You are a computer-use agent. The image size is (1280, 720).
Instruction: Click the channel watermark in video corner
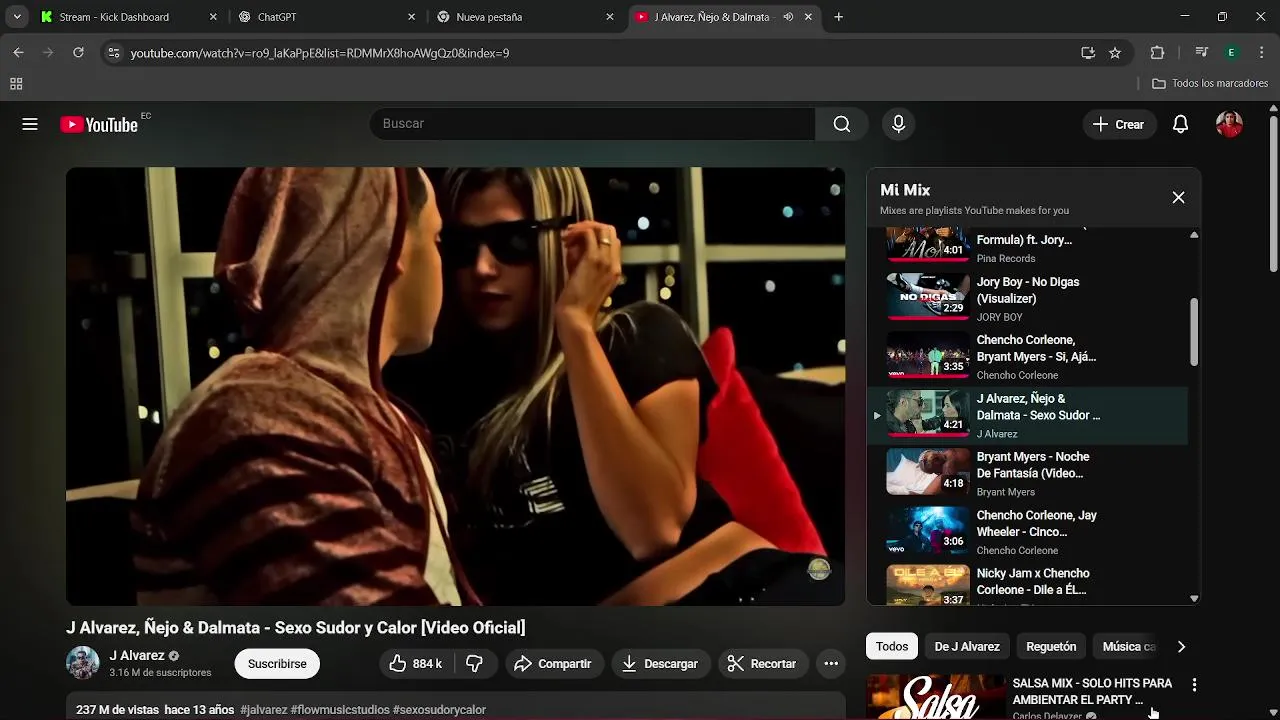coord(819,570)
